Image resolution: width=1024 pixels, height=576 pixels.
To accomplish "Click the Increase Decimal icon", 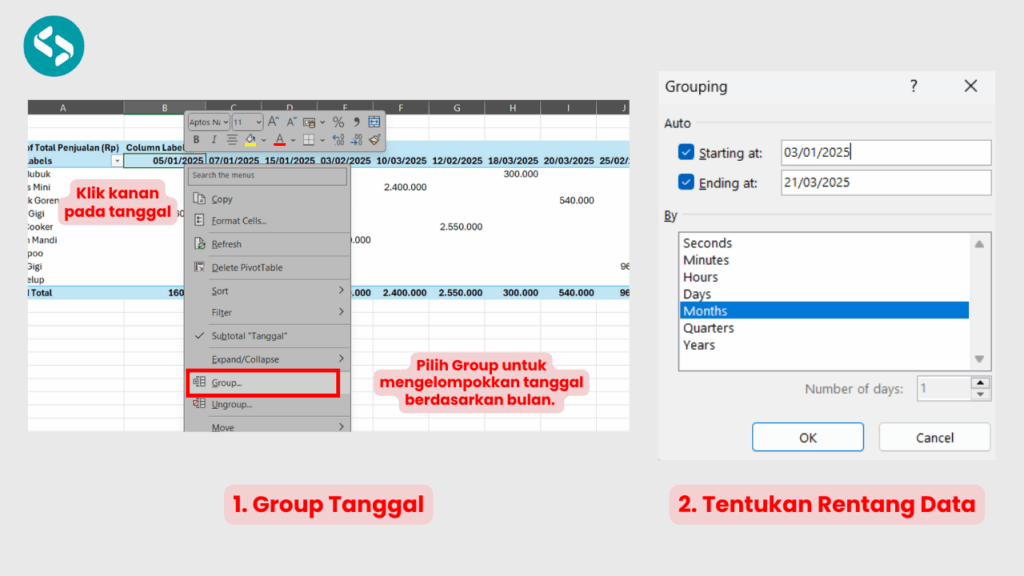I will (339, 140).
